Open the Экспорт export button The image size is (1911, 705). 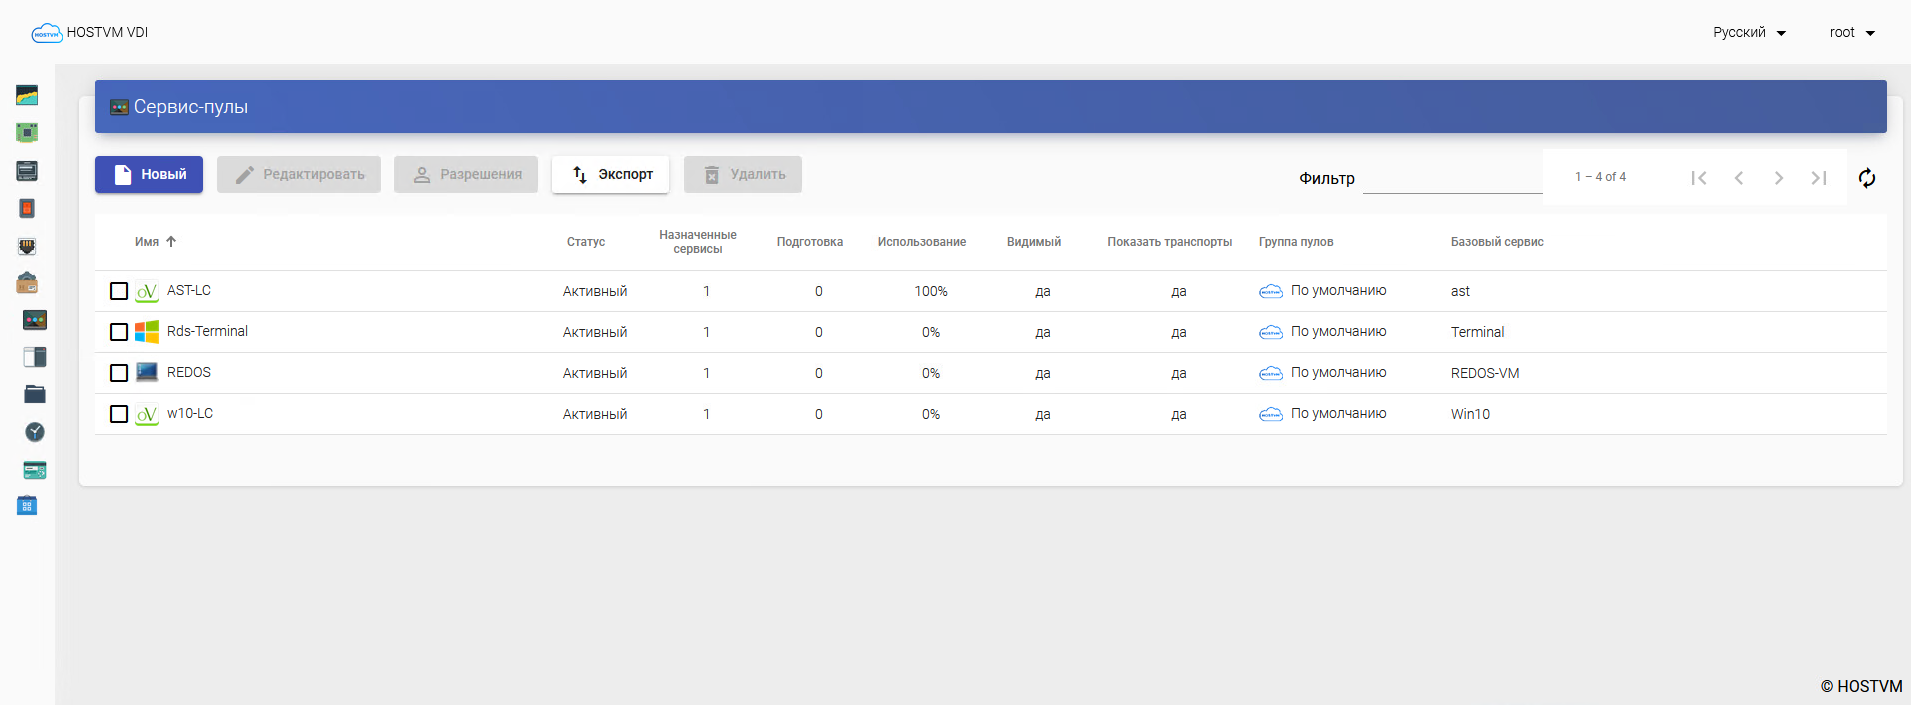610,174
